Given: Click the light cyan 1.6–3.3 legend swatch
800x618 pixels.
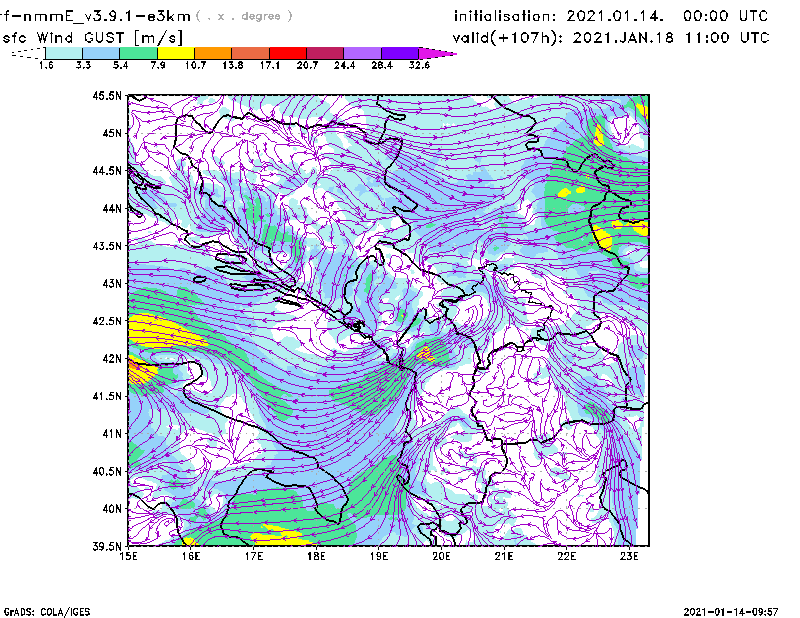Looking at the screenshot, I should point(64,53).
